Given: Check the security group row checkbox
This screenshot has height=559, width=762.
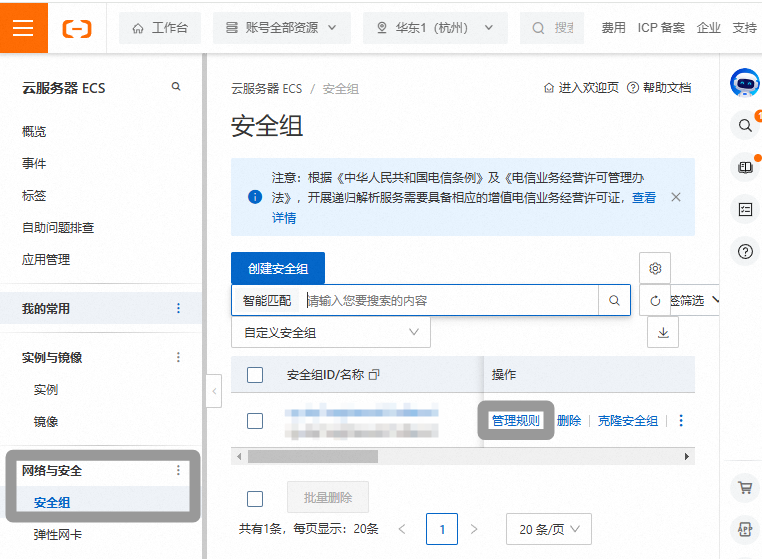Looking at the screenshot, I should pyautogui.click(x=255, y=421).
